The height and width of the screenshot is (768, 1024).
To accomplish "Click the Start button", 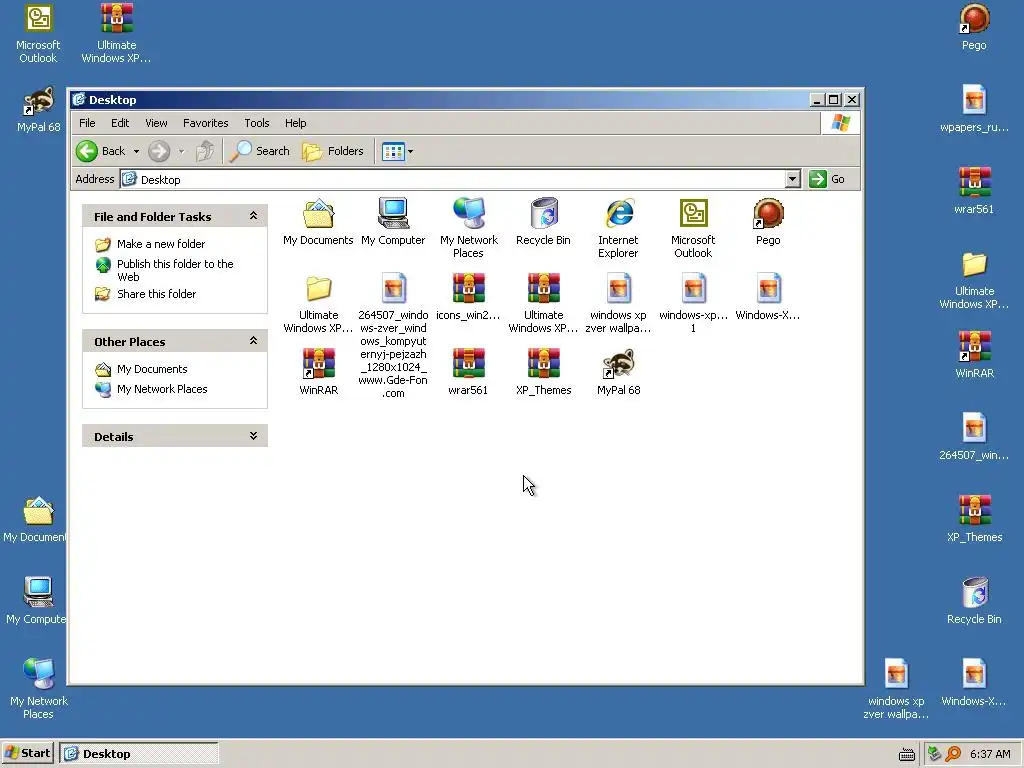I will pos(28,753).
